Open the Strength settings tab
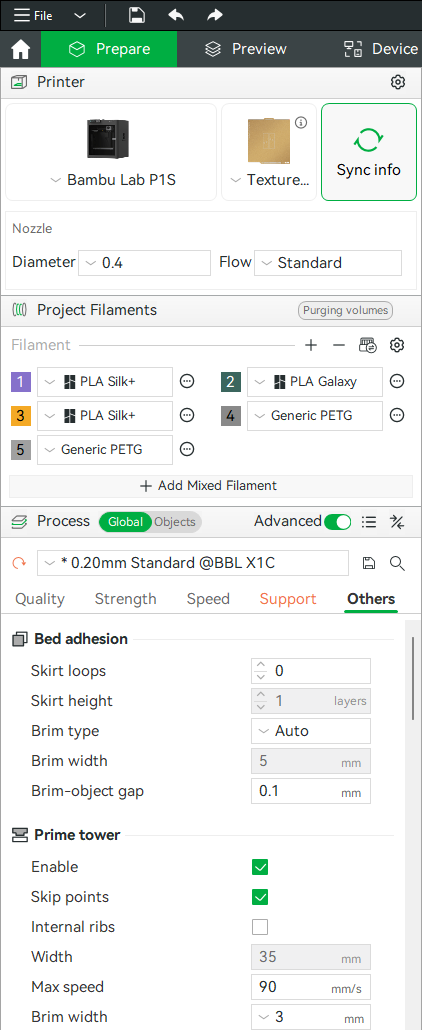This screenshot has width=422, height=1030. [126, 599]
